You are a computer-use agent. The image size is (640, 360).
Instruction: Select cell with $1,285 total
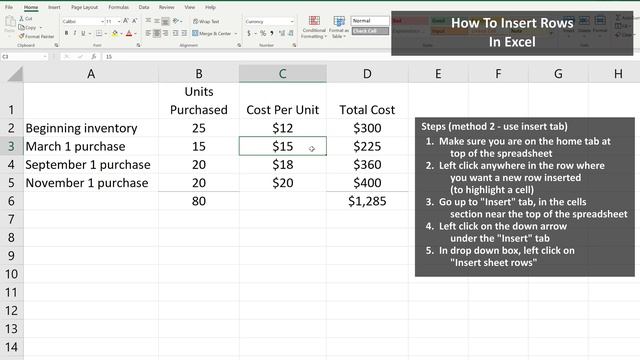[x=367, y=201]
